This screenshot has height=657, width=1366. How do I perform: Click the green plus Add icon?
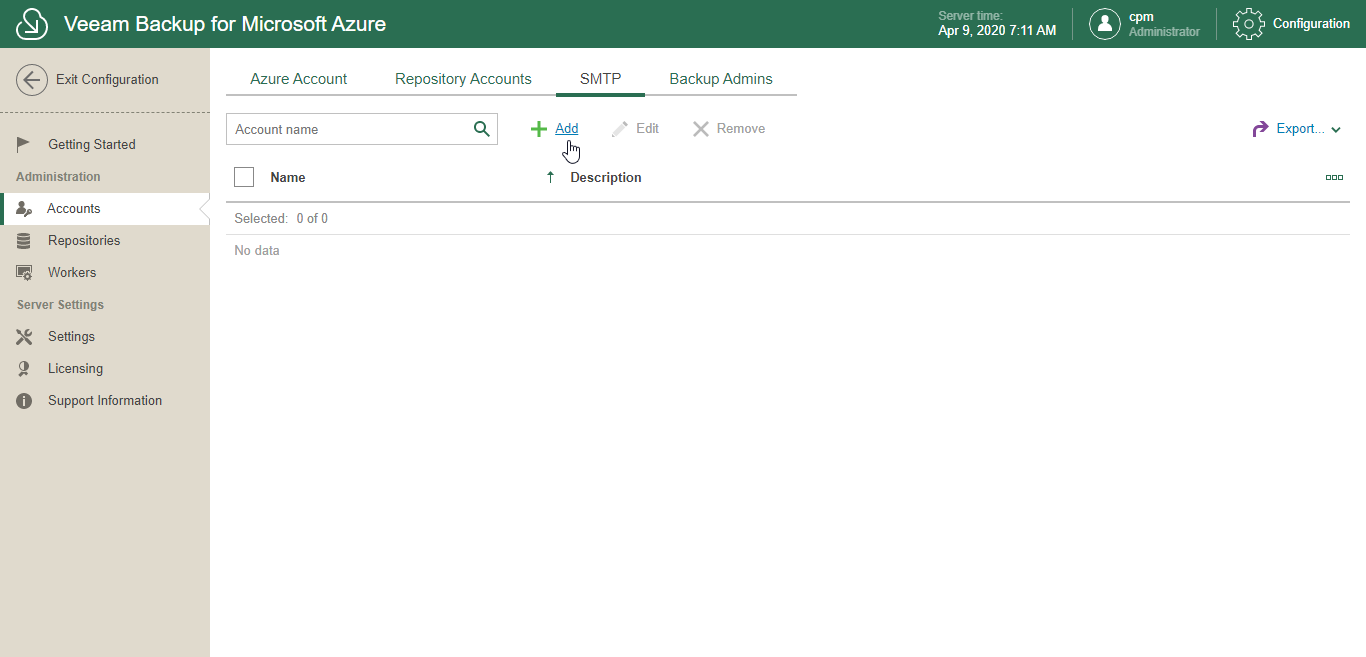click(539, 129)
